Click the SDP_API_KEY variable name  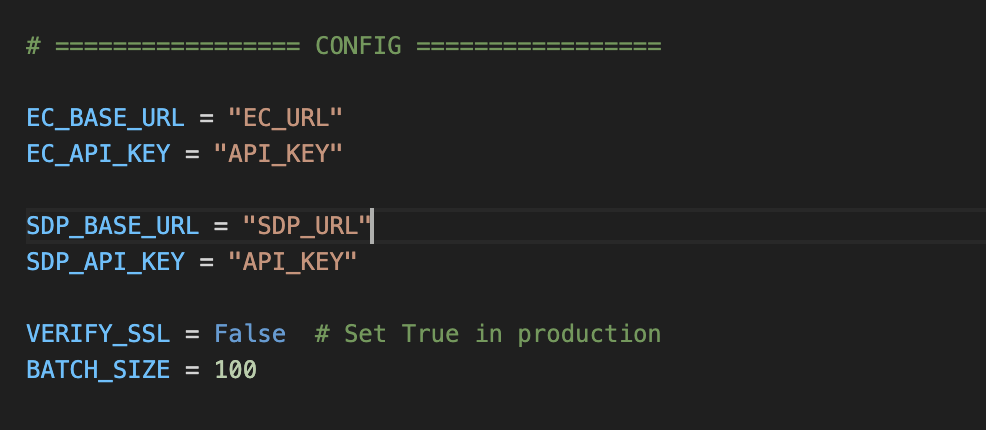pos(105,262)
